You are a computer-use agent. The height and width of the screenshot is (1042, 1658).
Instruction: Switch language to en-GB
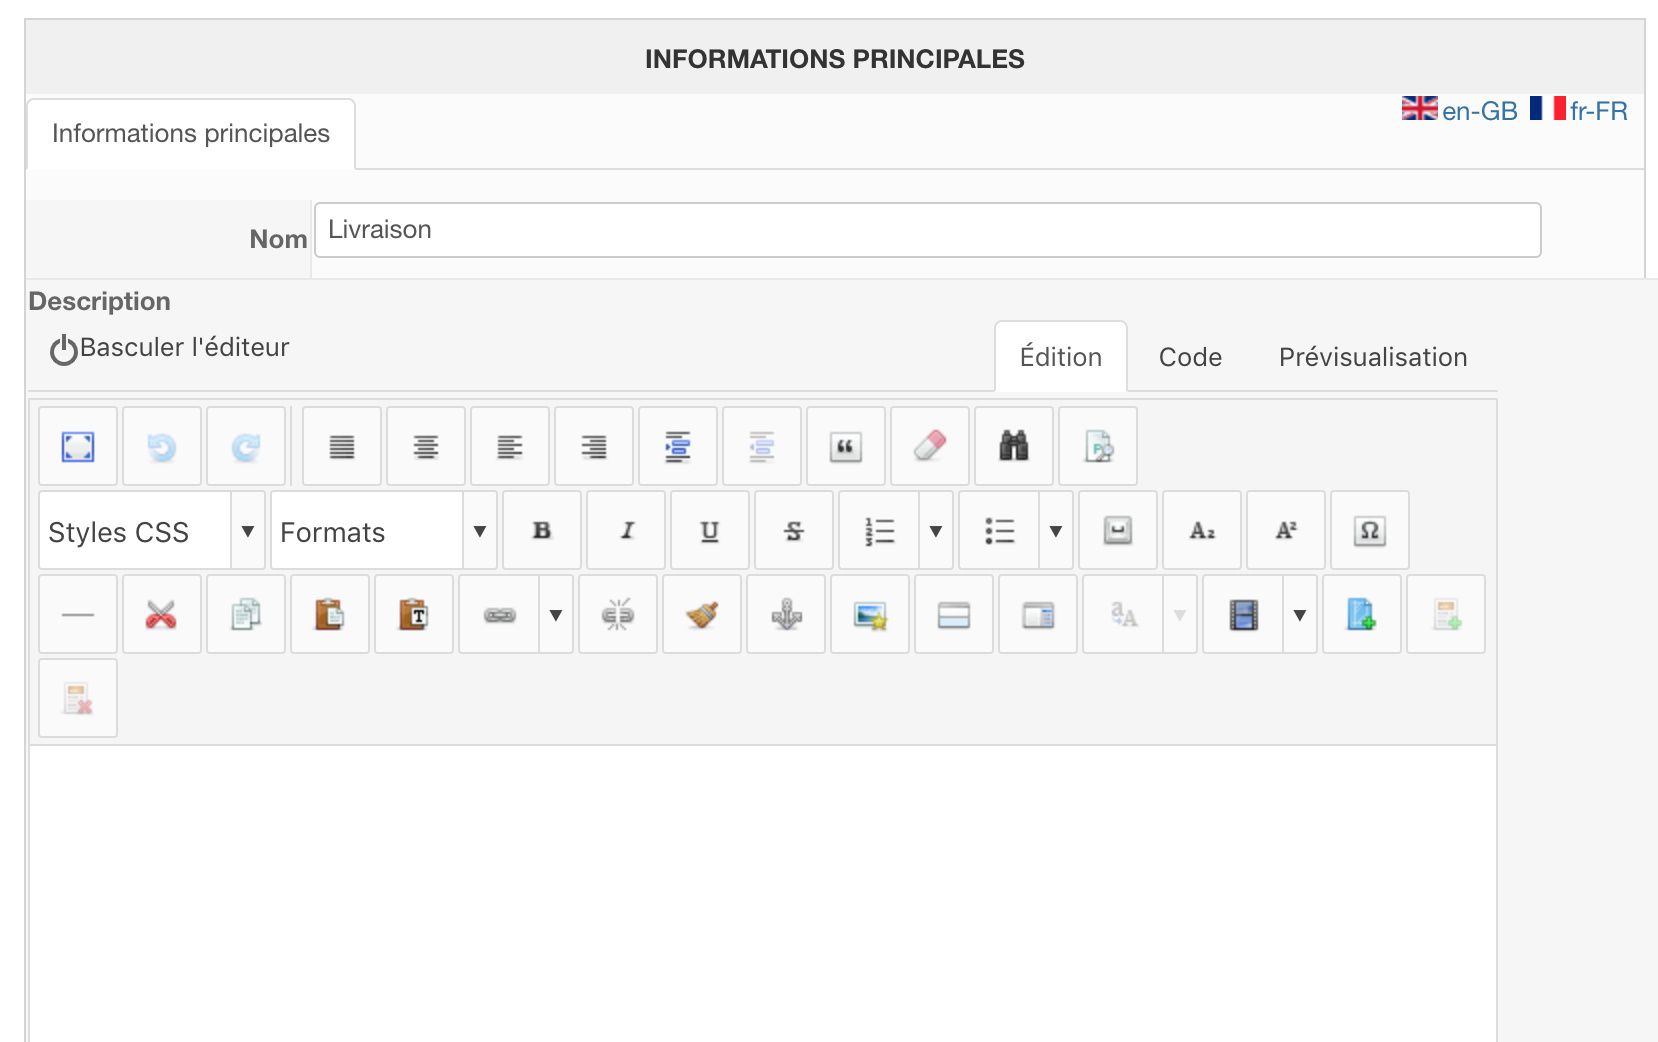1460,110
